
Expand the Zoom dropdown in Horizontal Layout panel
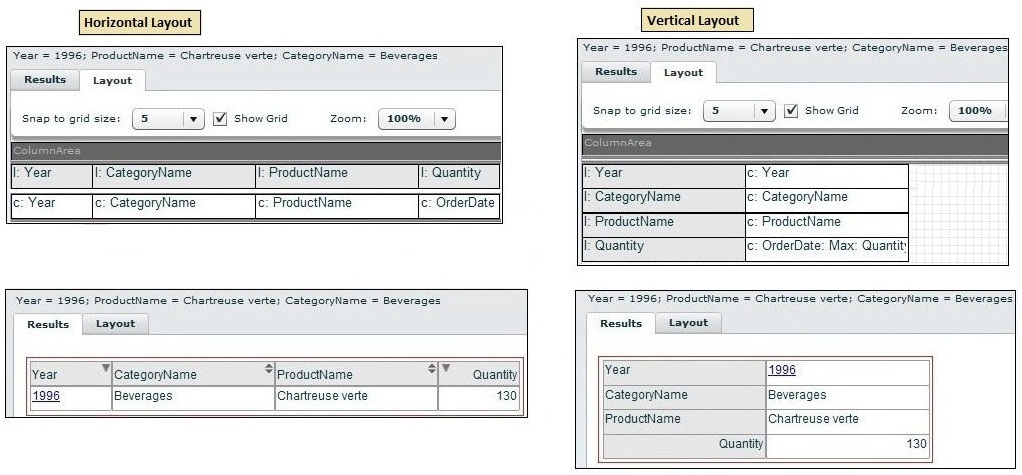pyautogui.click(x=445, y=119)
